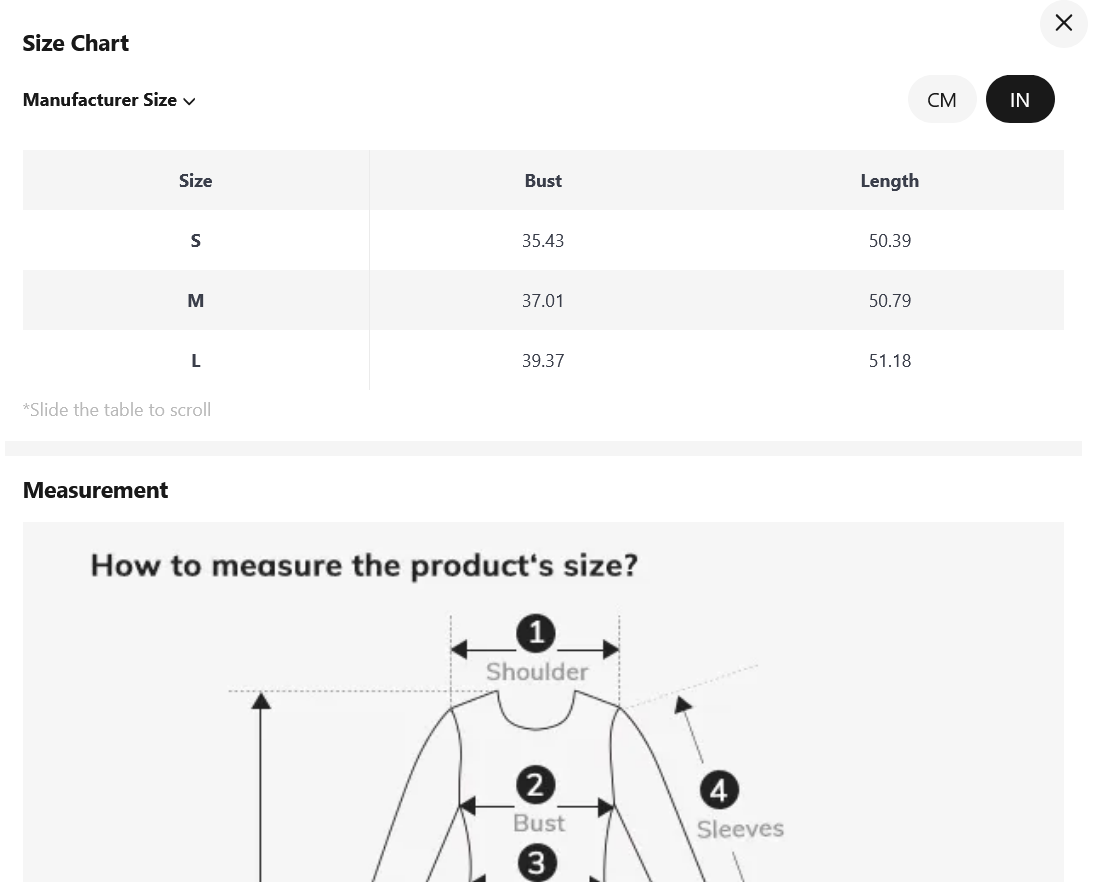This screenshot has height=882, width=1098.
Task: Click the number 2 Bust marker
Action: click(536, 785)
